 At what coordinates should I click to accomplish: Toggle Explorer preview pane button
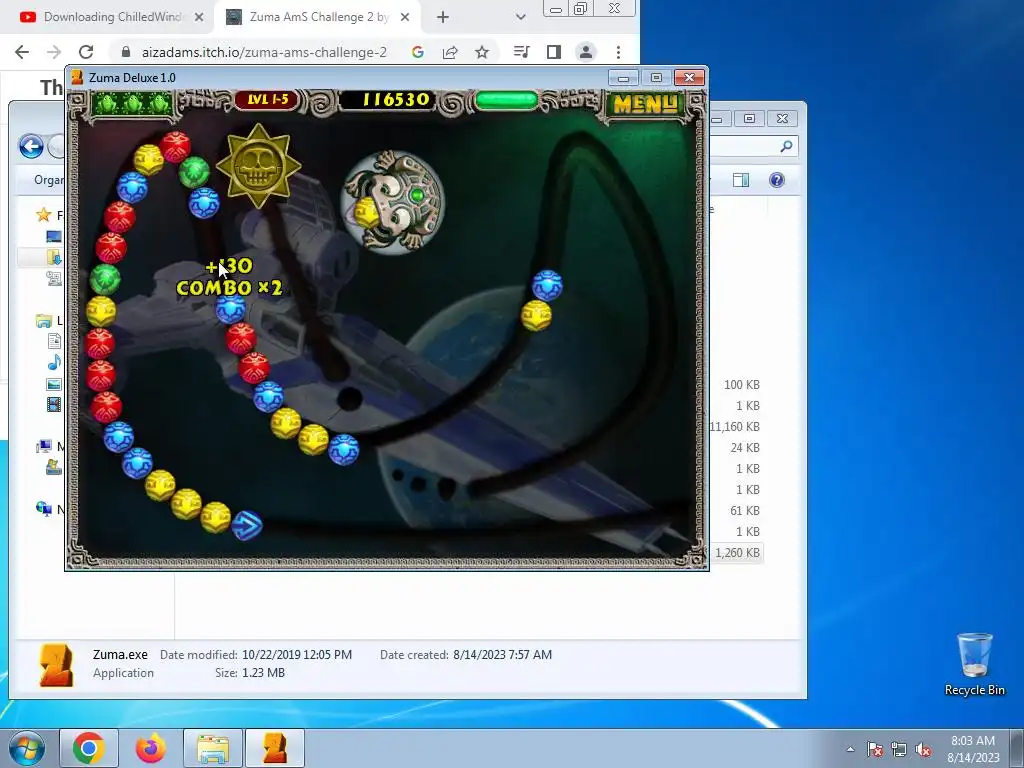click(741, 180)
